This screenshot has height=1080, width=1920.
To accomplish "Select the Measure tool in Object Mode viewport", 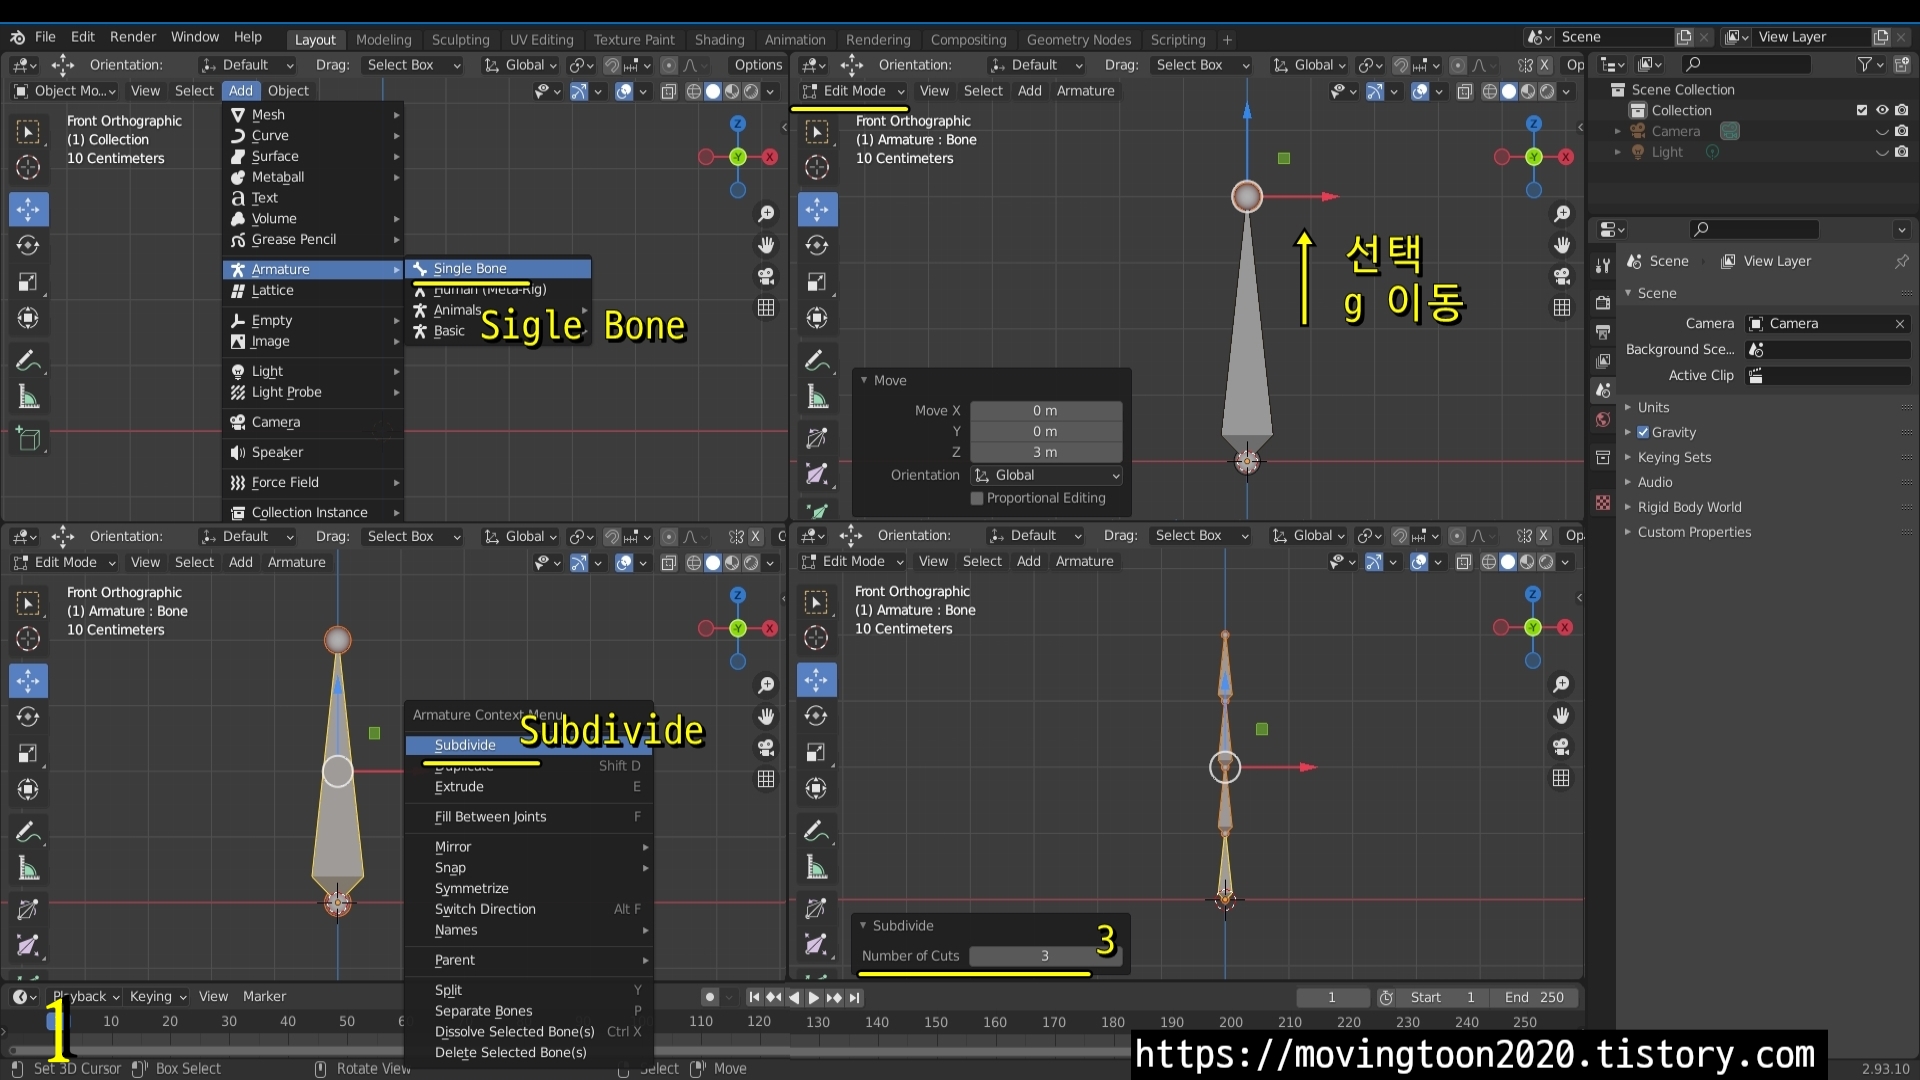I will [x=28, y=398].
